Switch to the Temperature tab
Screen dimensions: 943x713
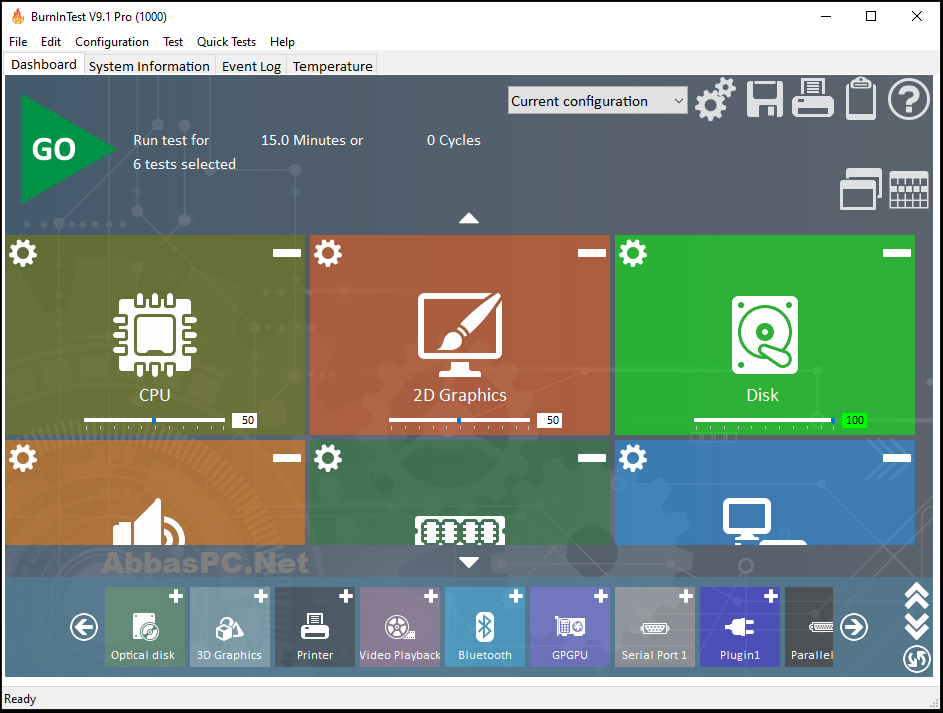click(333, 66)
